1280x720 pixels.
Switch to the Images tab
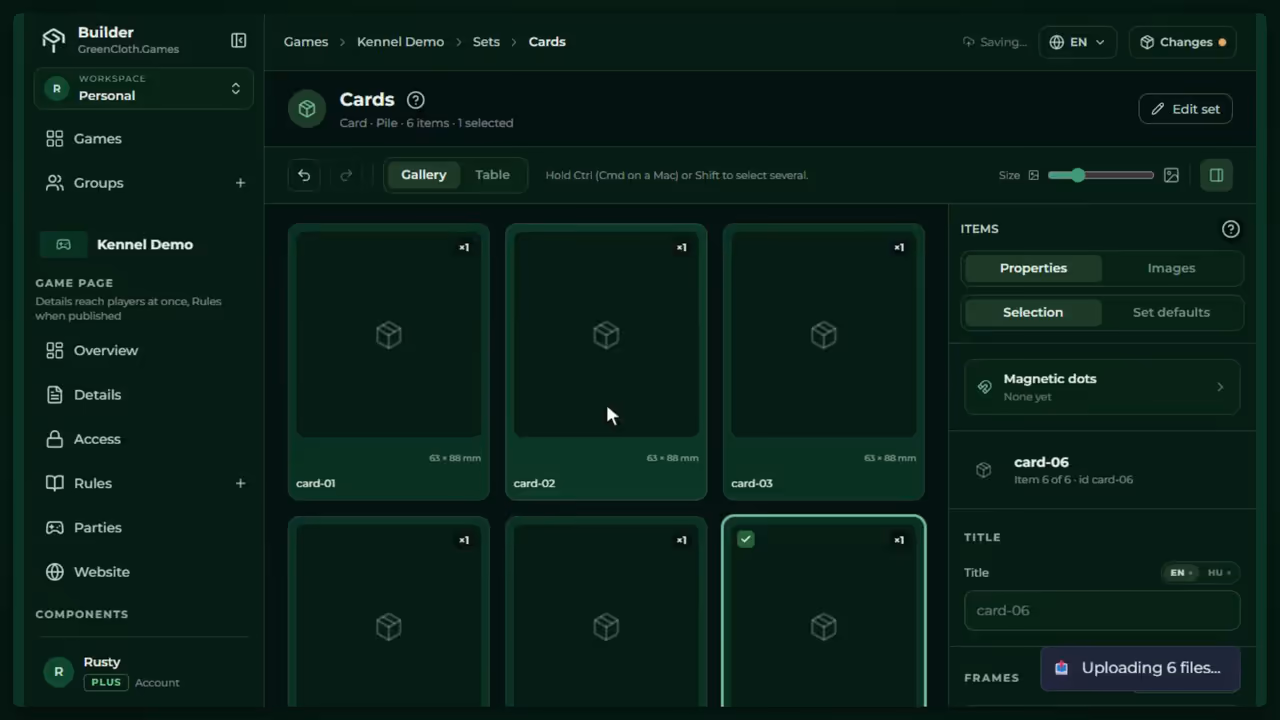click(1171, 268)
